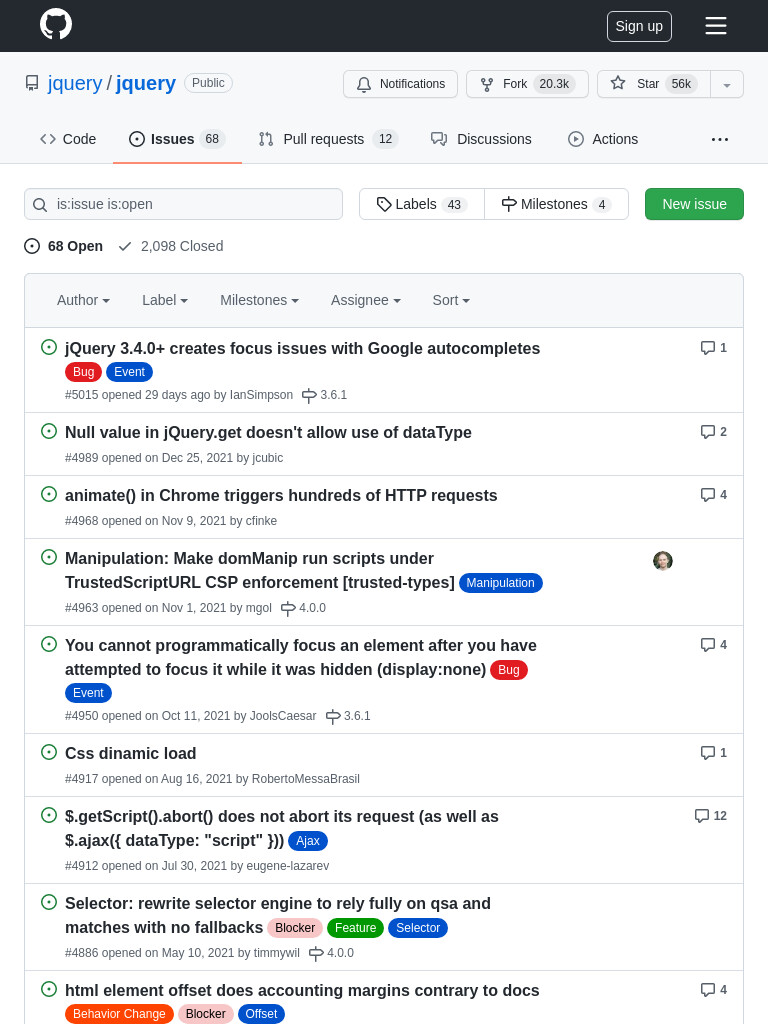
Task: Show the 68 Open issues
Action: 63,246
